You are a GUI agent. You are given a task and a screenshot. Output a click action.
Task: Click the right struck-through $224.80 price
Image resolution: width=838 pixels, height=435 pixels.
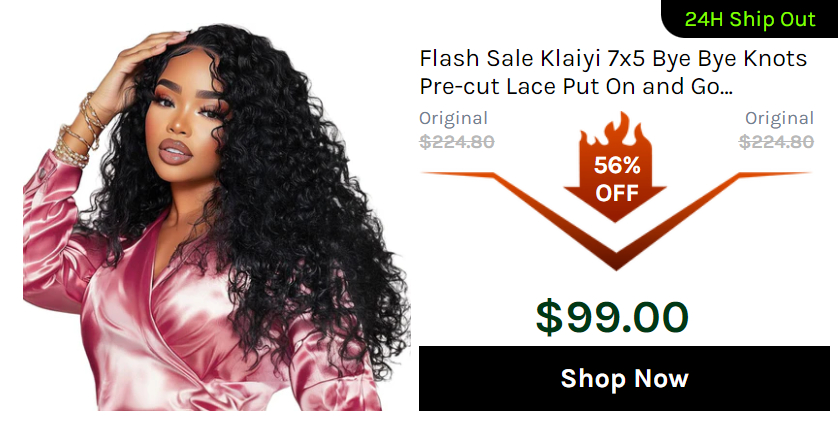pyautogui.click(x=776, y=142)
